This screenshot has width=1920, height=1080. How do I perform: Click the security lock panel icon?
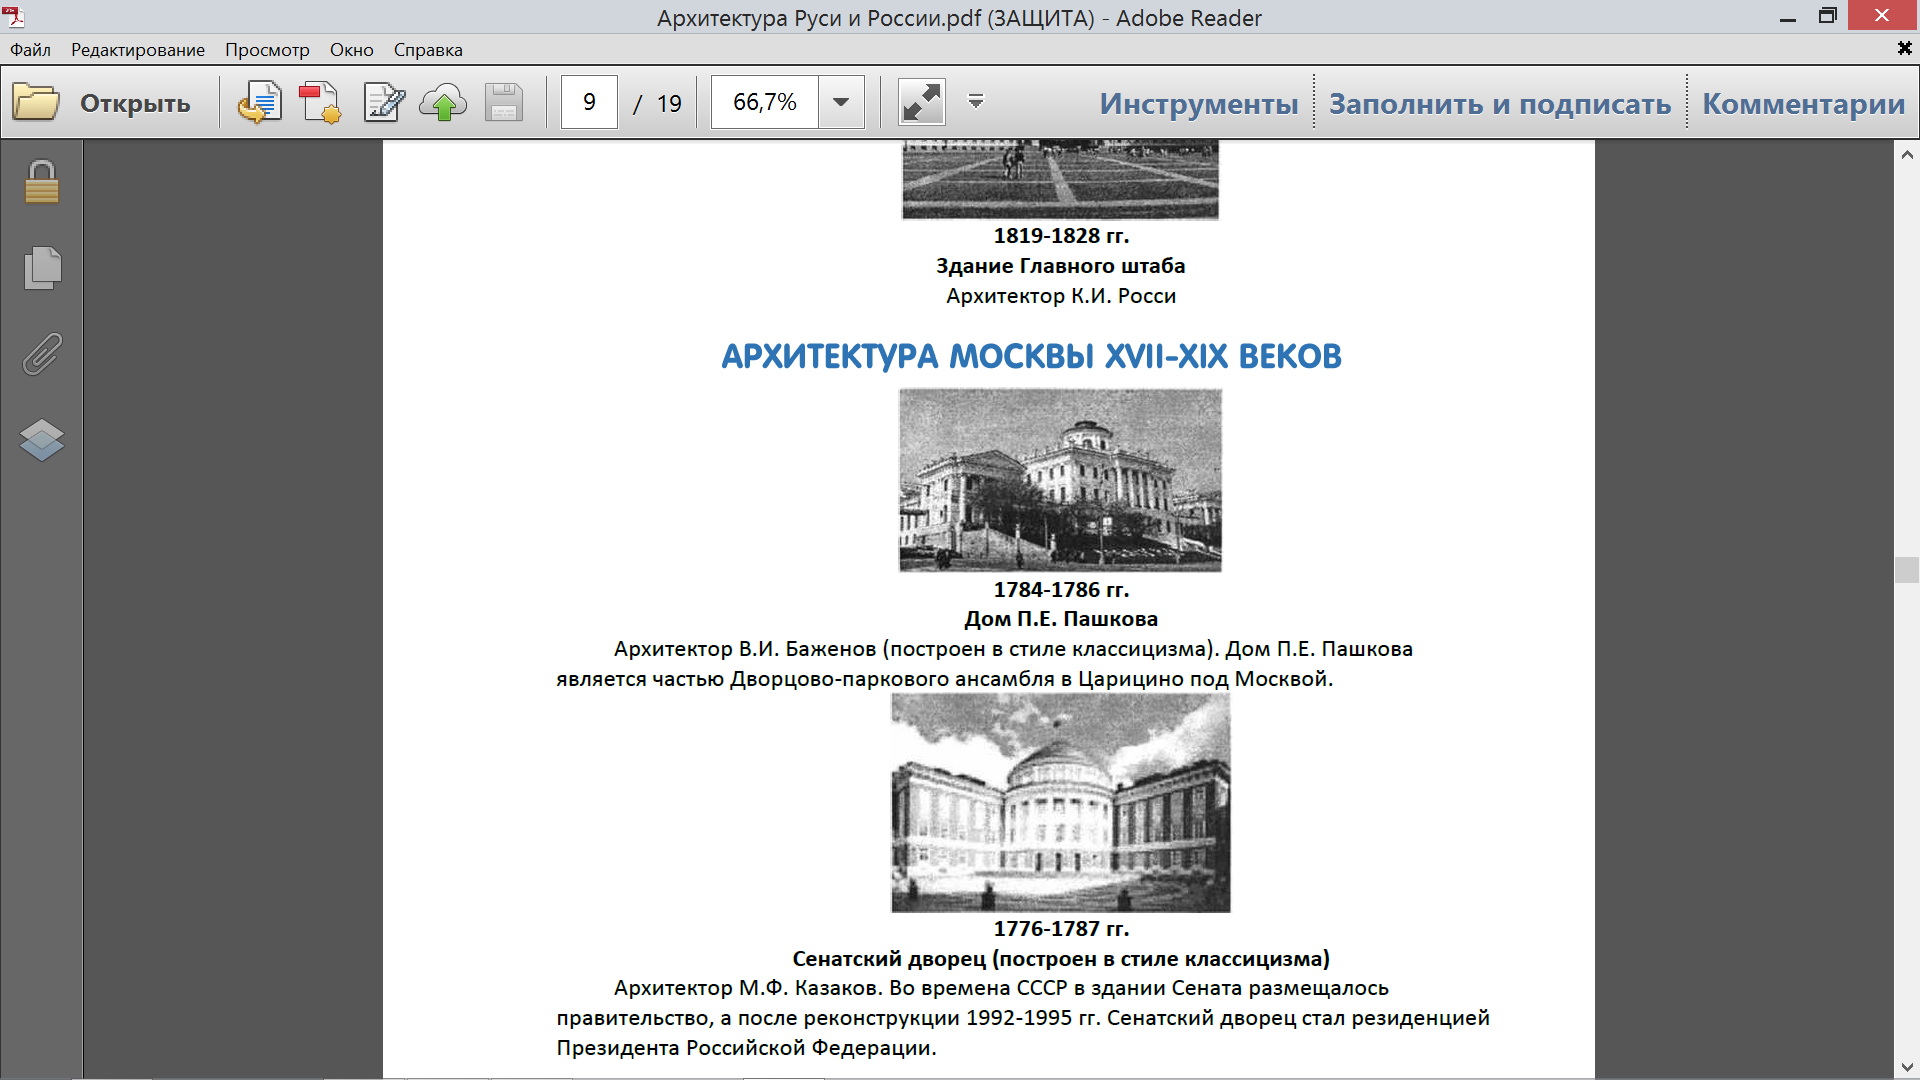[x=42, y=182]
